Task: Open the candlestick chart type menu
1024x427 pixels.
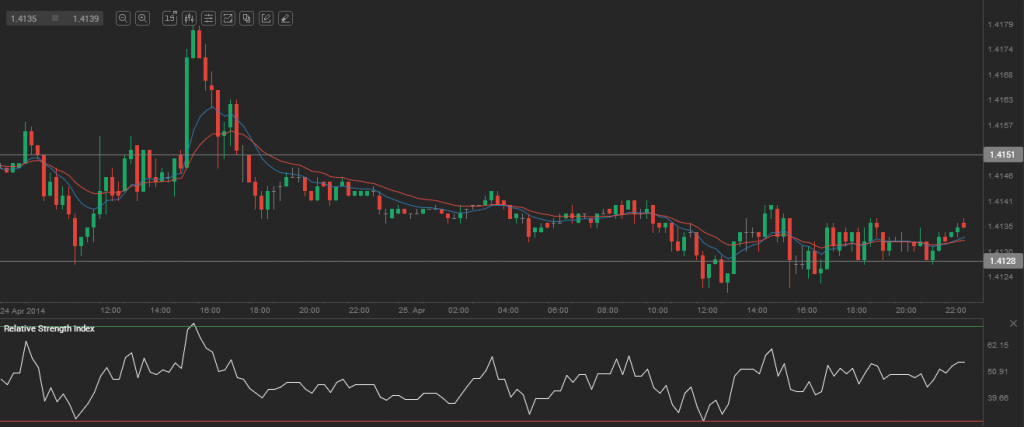Action: click(189, 18)
